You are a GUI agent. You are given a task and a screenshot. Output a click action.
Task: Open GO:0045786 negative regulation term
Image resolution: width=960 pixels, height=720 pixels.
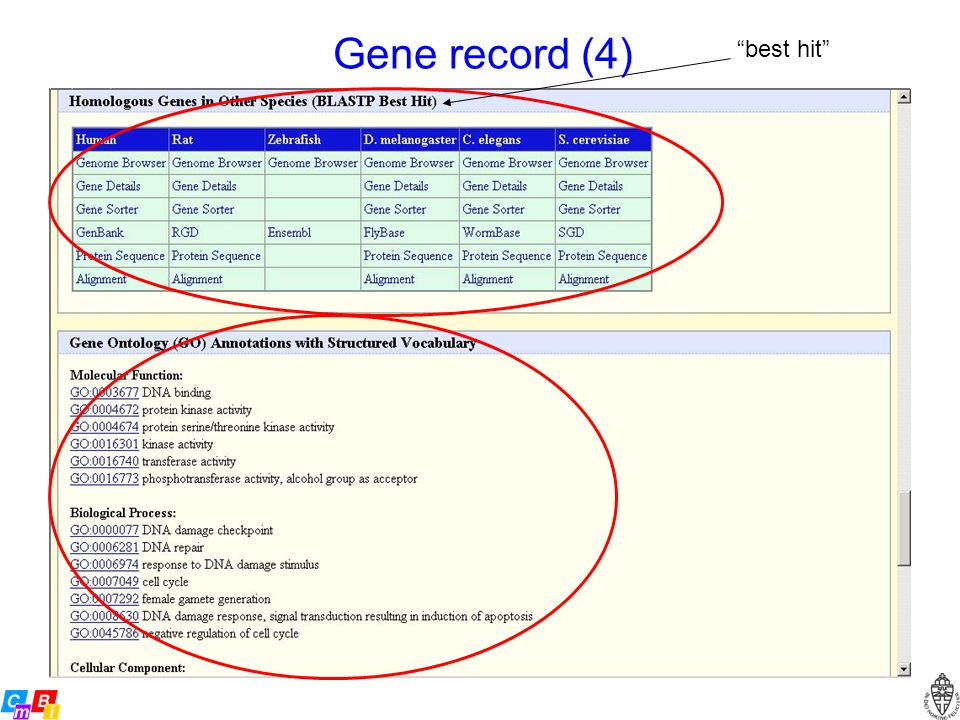(104, 633)
